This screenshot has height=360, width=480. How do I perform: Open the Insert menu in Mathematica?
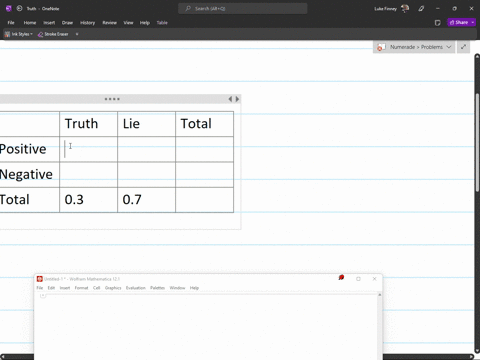tap(65, 288)
